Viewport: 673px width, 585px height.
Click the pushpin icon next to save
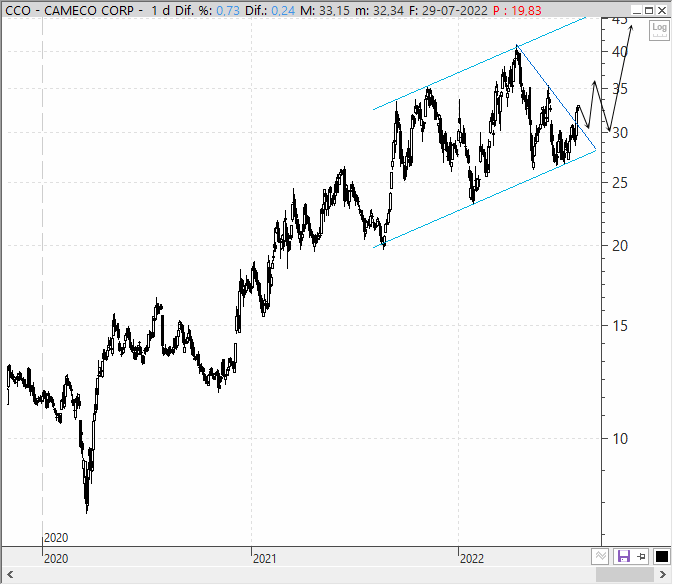642,557
